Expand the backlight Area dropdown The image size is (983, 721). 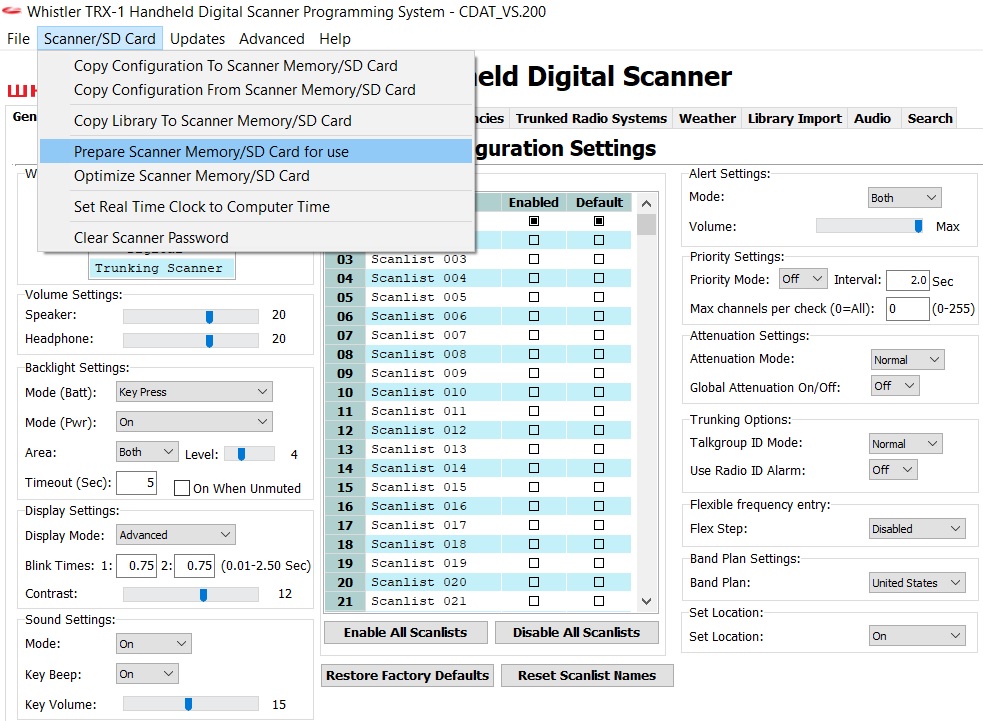(x=147, y=452)
